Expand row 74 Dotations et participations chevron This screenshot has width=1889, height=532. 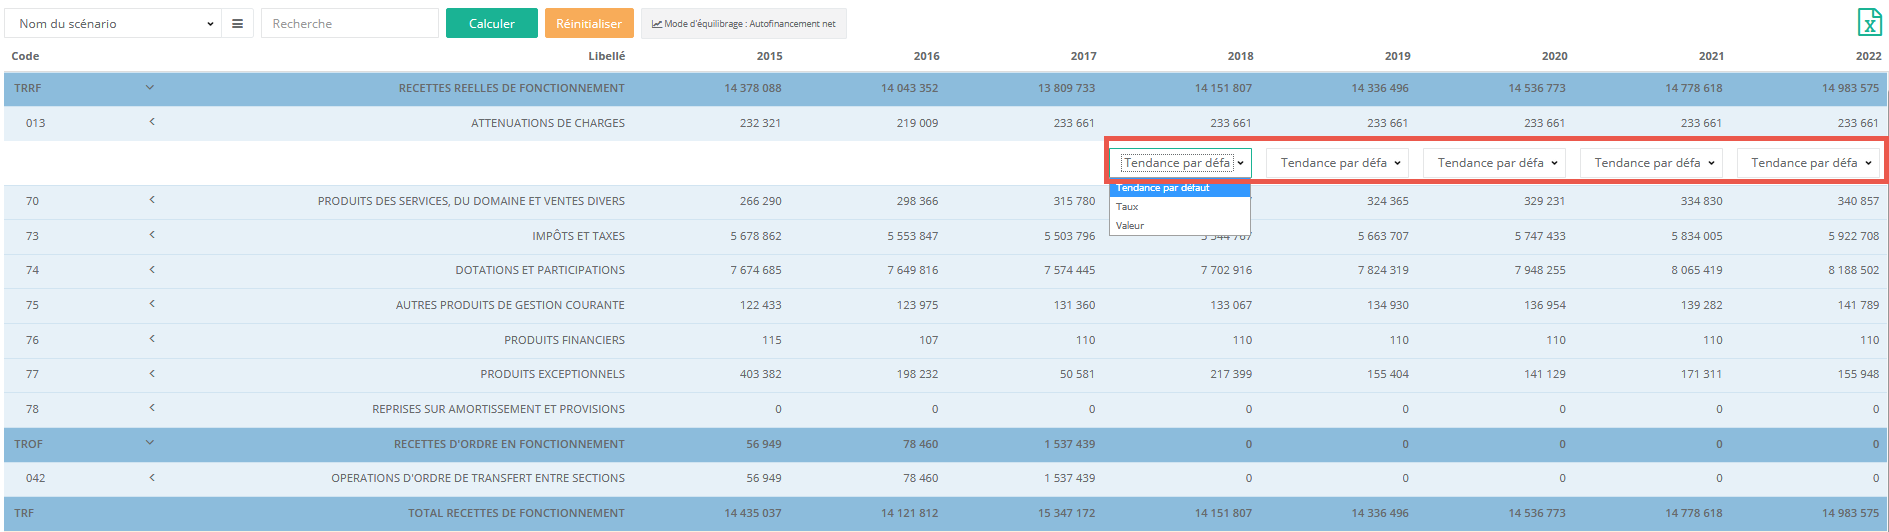click(152, 270)
